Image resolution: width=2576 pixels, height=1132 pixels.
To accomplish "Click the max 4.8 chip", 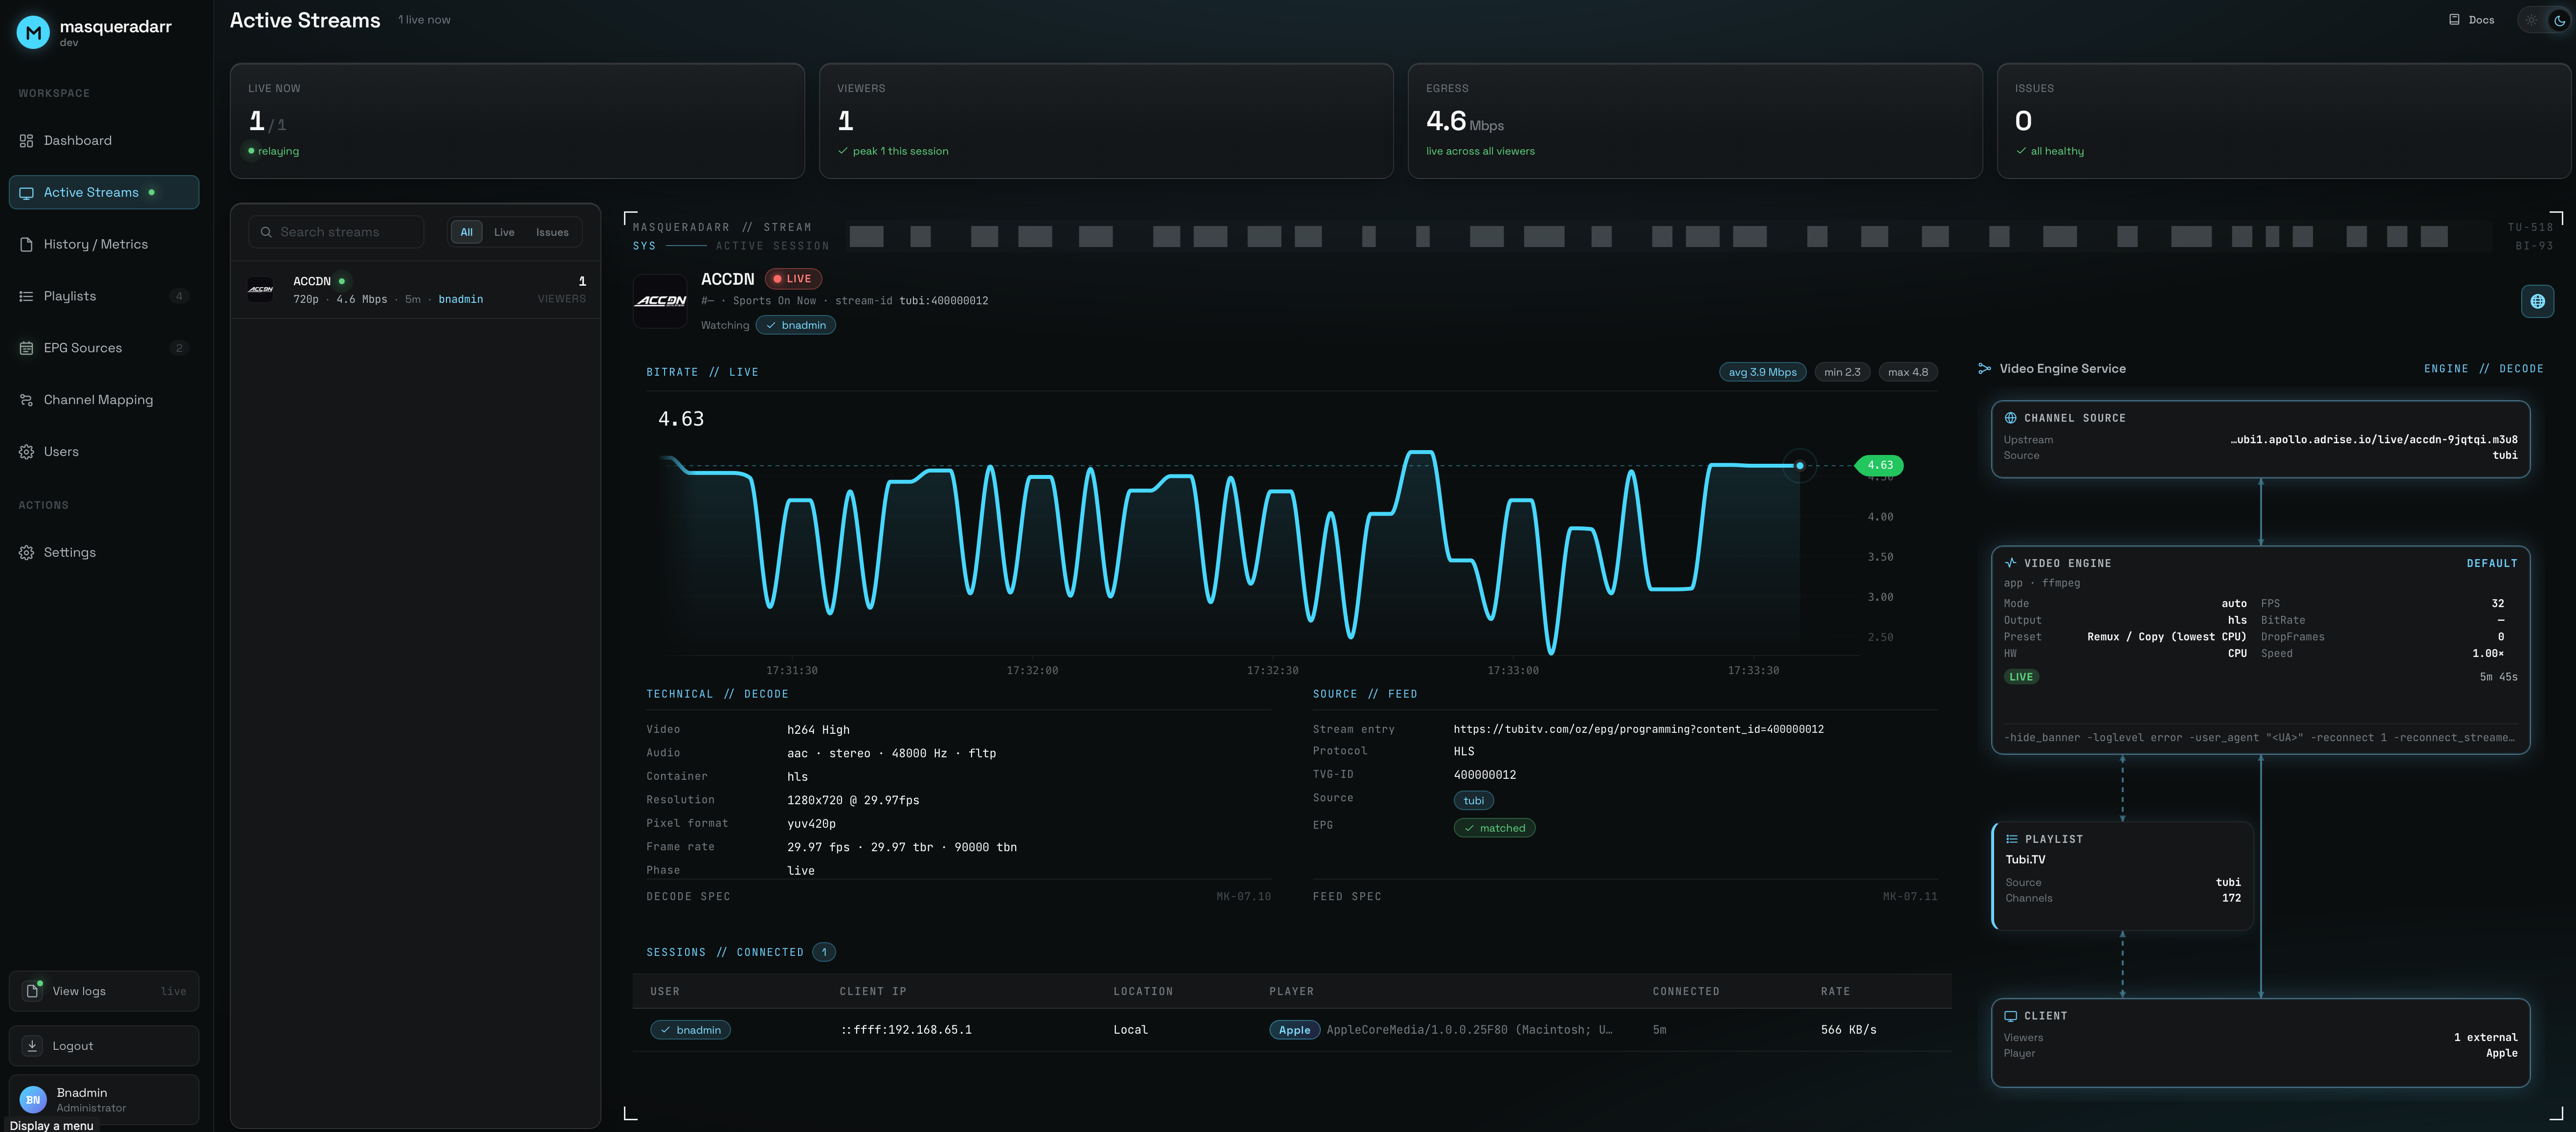I will (1908, 372).
